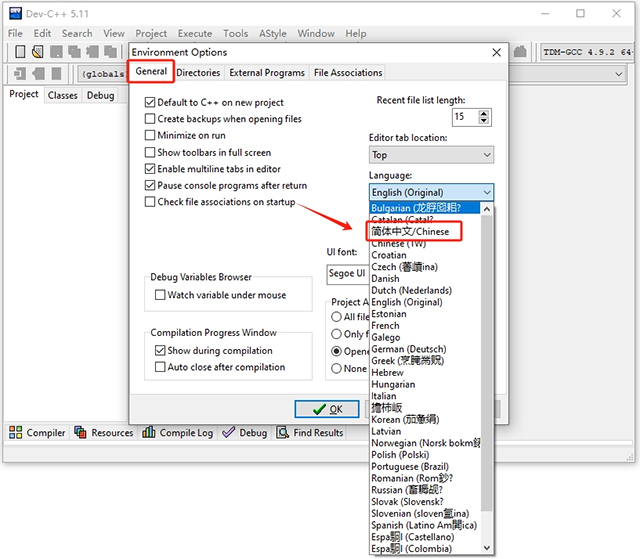Click the Dev-C++ title bar app icon

coord(15,13)
